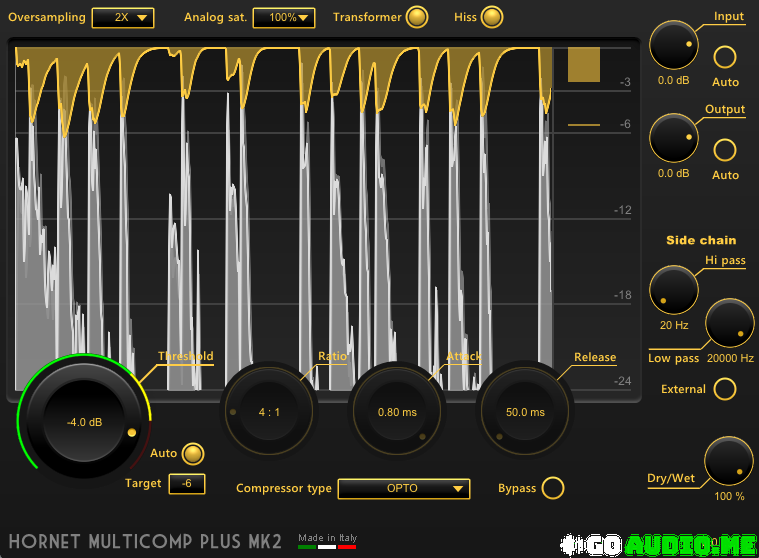This screenshot has height=558, width=759.
Task: Toggle the Hiss switch
Action: (492, 17)
